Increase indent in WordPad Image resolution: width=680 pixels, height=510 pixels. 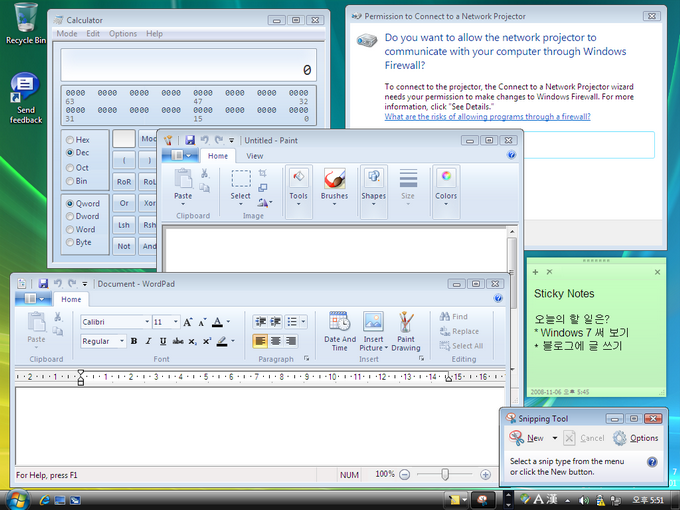coord(276,321)
